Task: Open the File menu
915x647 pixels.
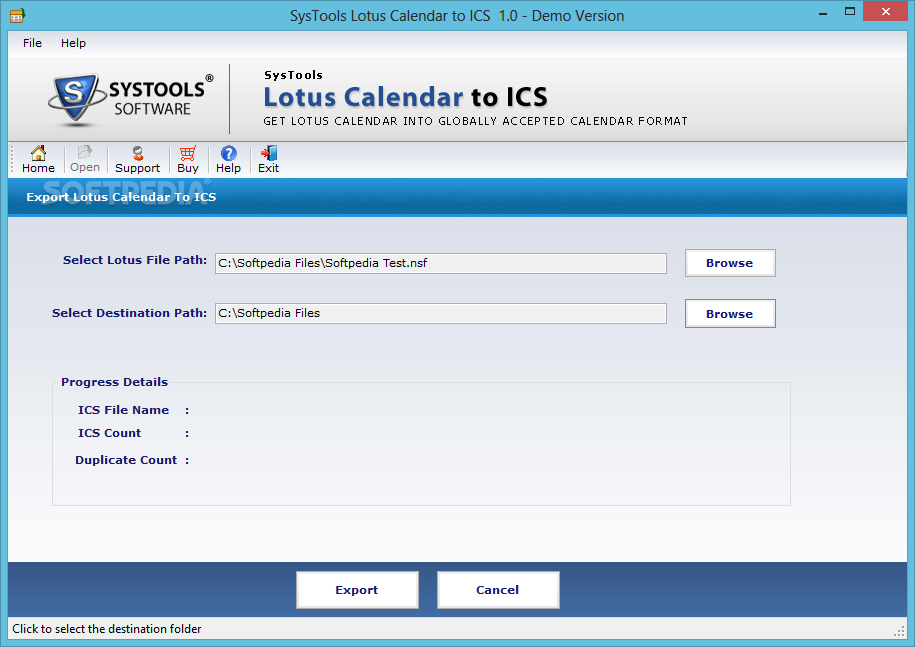Action: tap(32, 43)
